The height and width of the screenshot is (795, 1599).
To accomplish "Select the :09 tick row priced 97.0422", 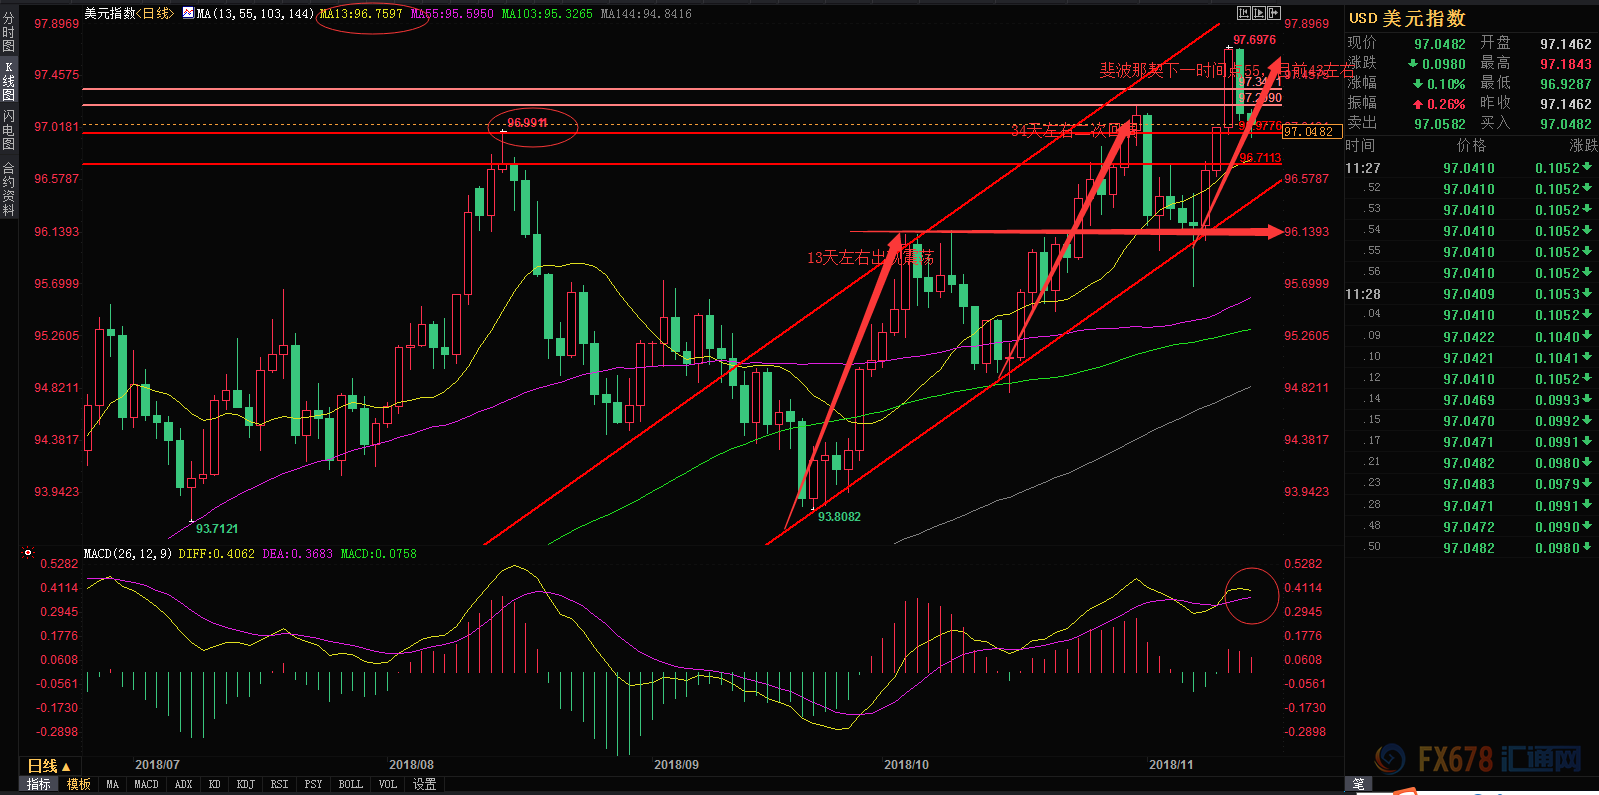I will pyautogui.click(x=1469, y=337).
